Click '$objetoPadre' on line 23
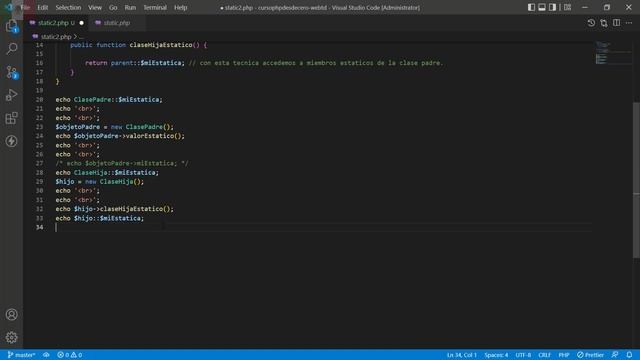This screenshot has height=360, width=640. pos(78,127)
